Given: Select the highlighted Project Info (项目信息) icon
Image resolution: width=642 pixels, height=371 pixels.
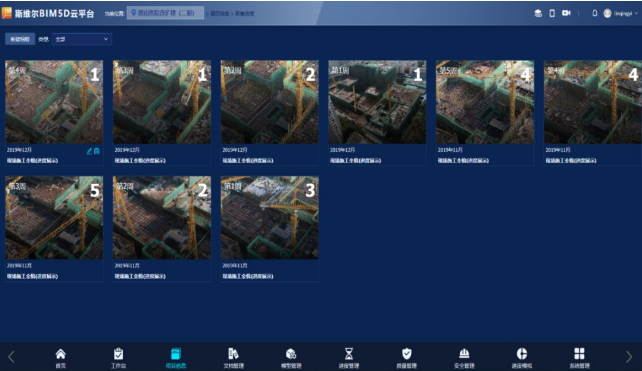Looking at the screenshot, I should point(176,354).
